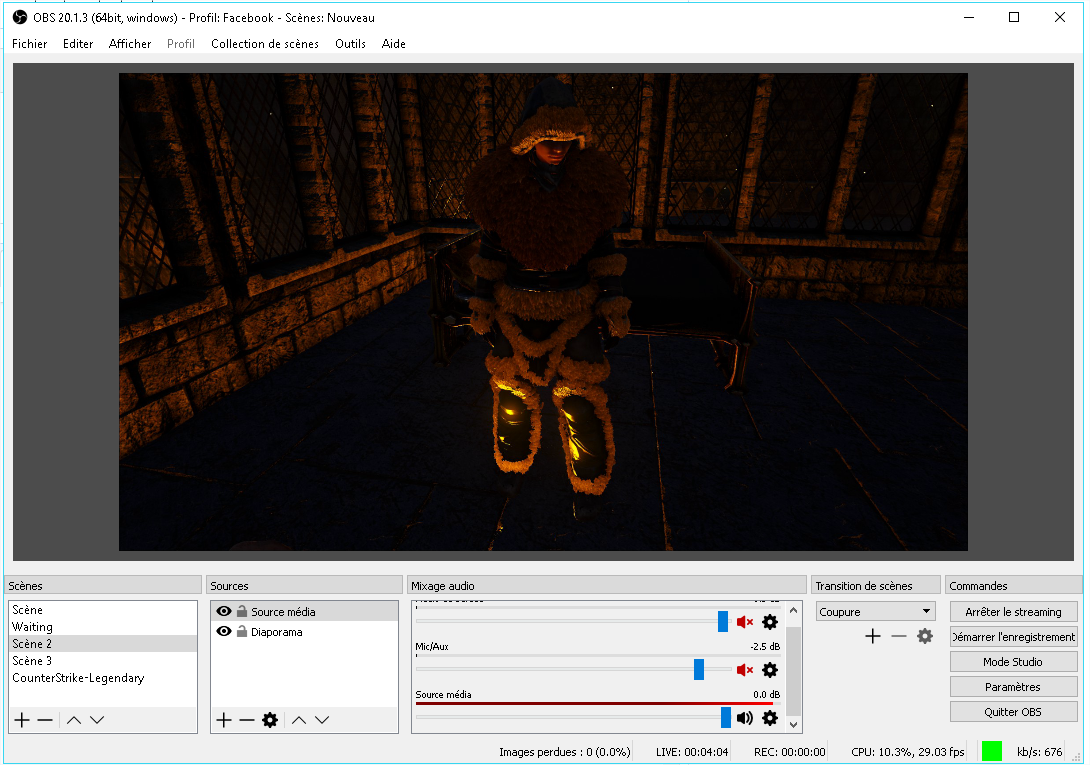Open Collection de scènes menu
The image size is (1090, 765).
click(265, 44)
